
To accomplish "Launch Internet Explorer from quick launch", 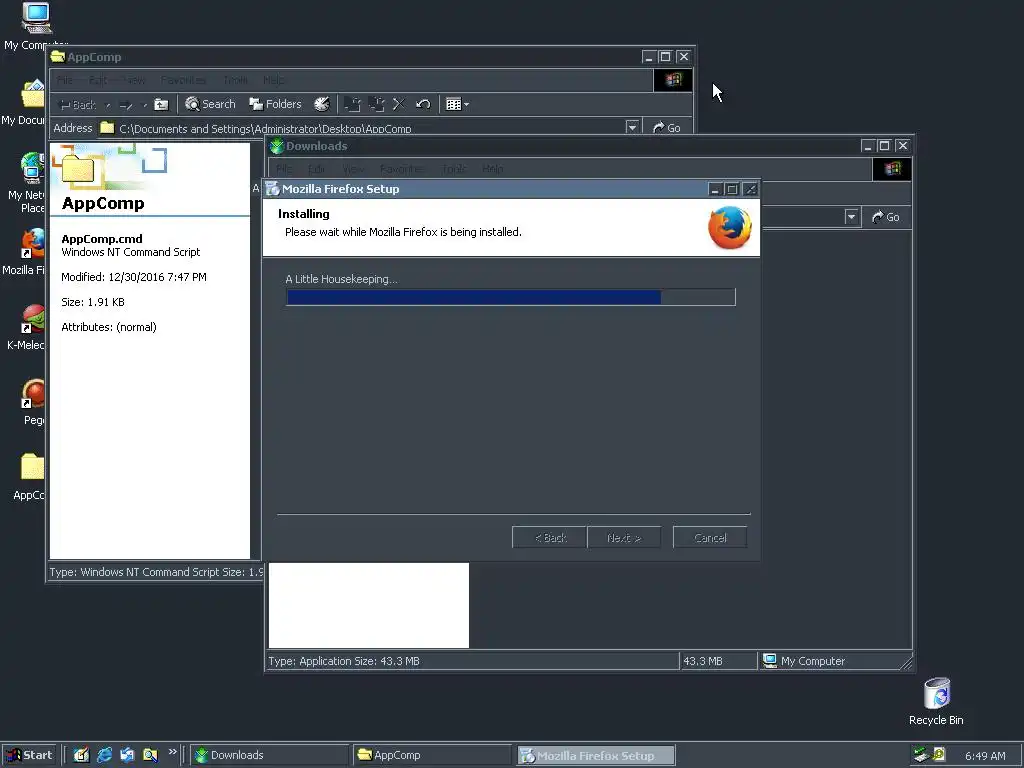I will 104,755.
